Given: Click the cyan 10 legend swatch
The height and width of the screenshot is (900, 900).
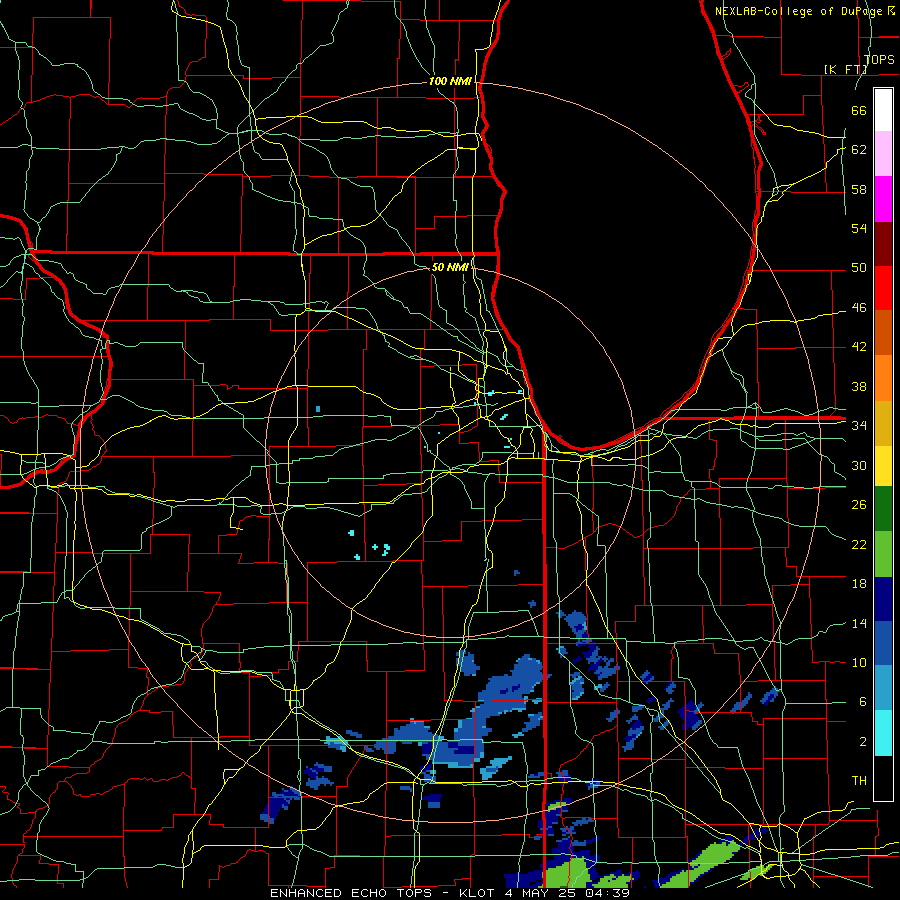Looking at the screenshot, I should 883,733.
